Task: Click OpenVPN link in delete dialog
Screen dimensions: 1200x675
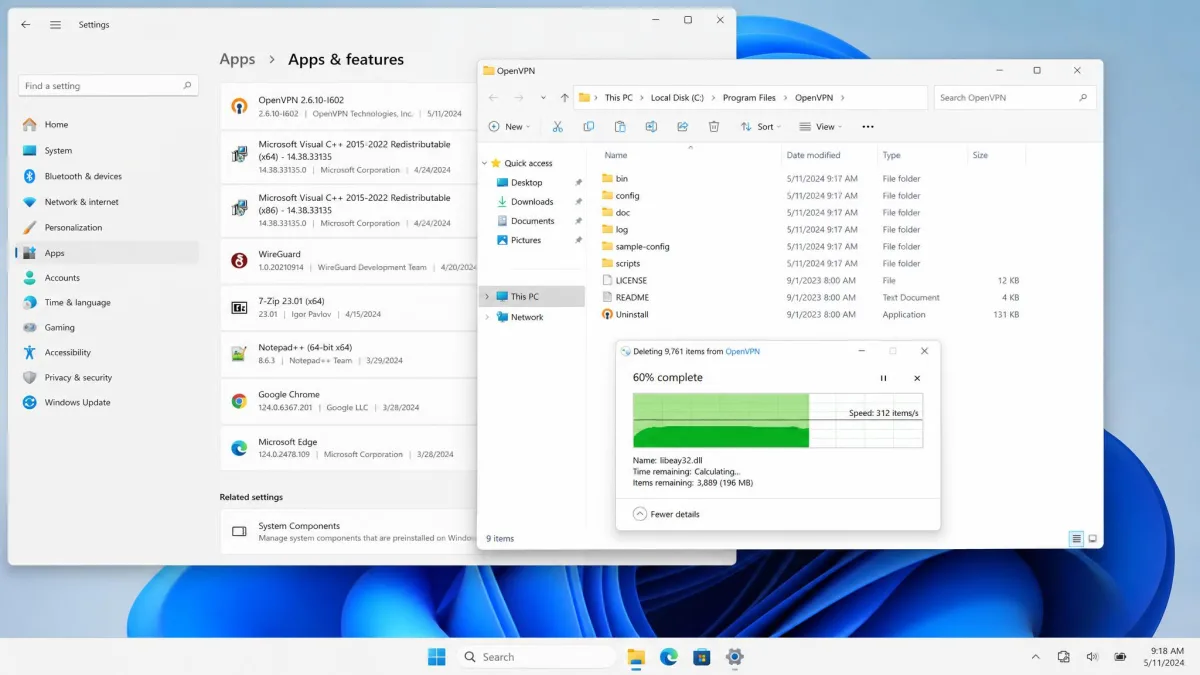Action: pos(742,351)
